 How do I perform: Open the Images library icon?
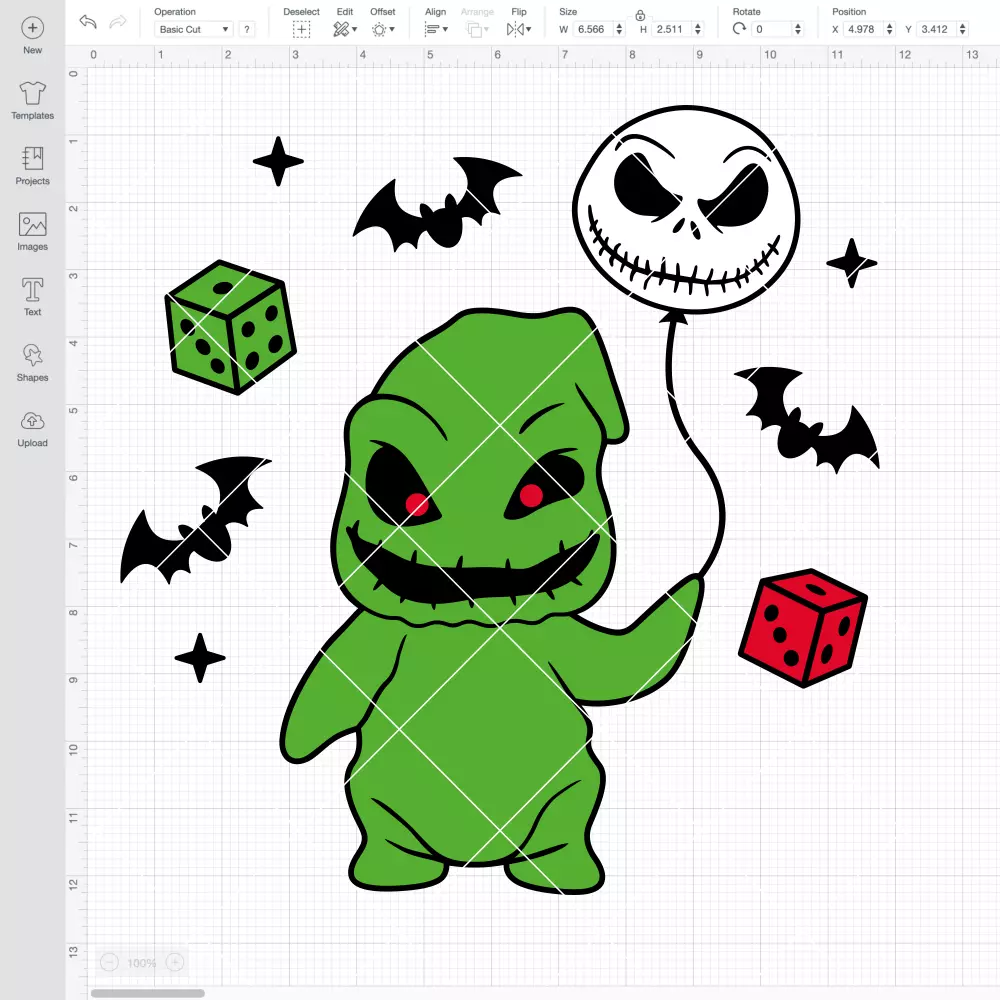(x=33, y=224)
